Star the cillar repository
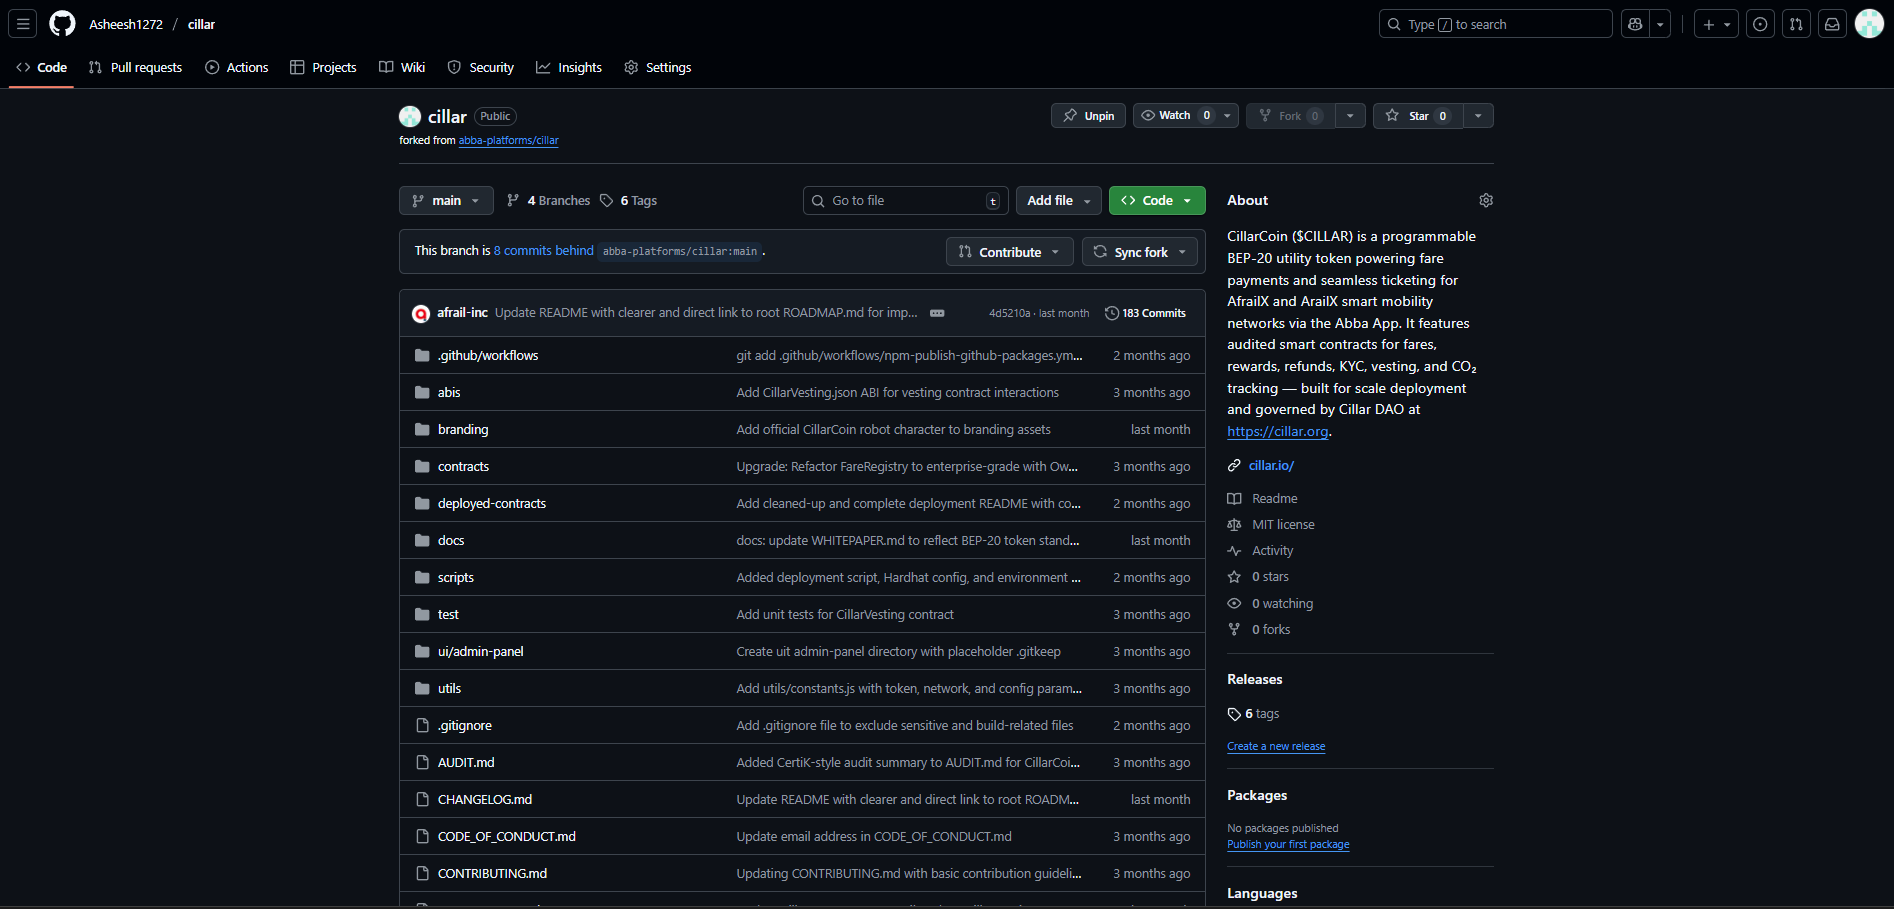Image resolution: width=1894 pixels, height=909 pixels. [x=1418, y=116]
